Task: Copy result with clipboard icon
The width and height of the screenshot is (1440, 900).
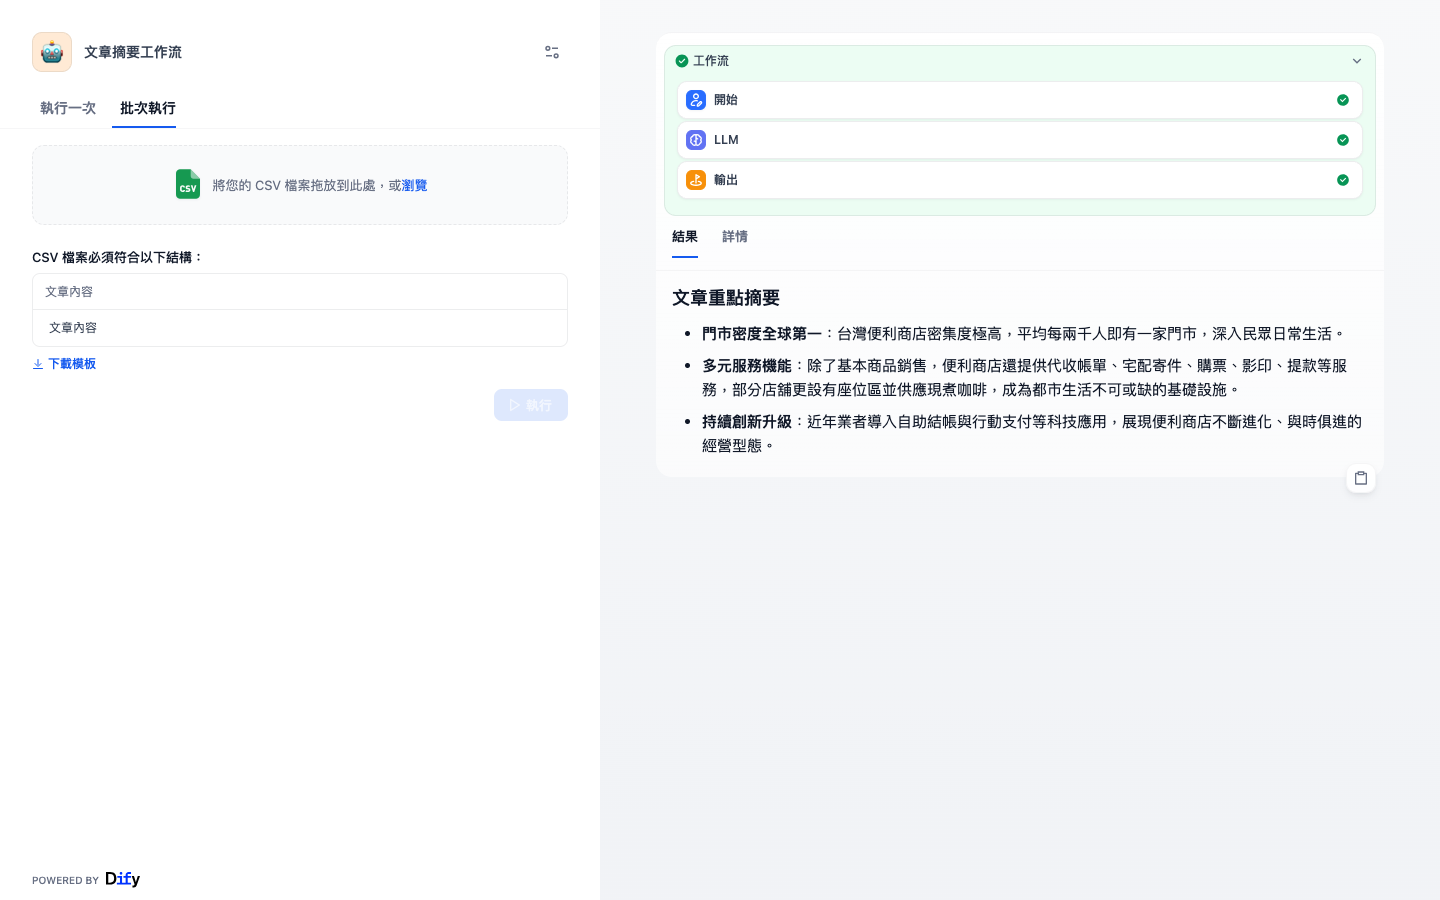Action: tap(1361, 478)
